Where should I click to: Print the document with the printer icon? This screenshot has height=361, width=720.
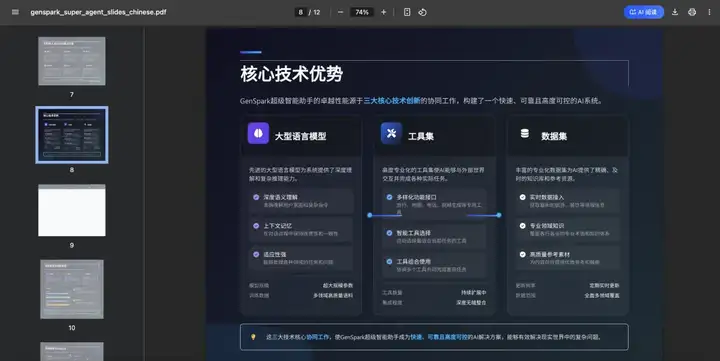point(692,12)
